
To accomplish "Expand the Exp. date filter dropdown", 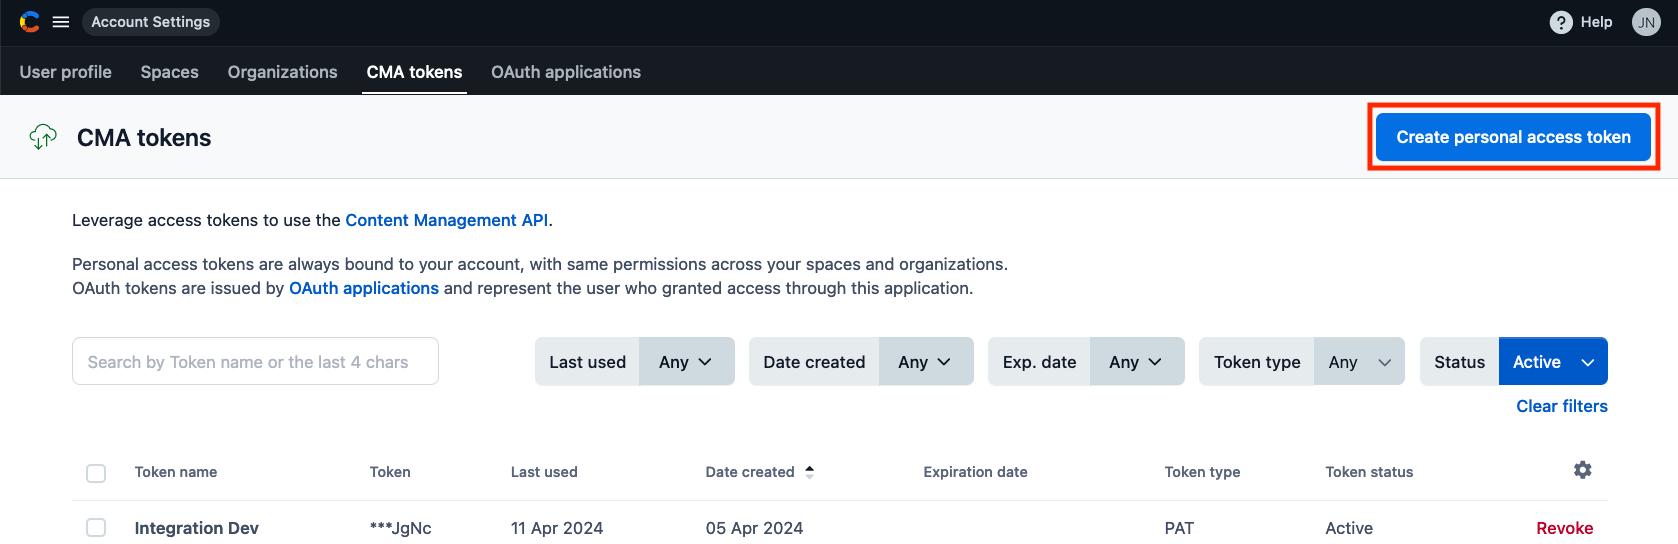I will coord(1136,361).
